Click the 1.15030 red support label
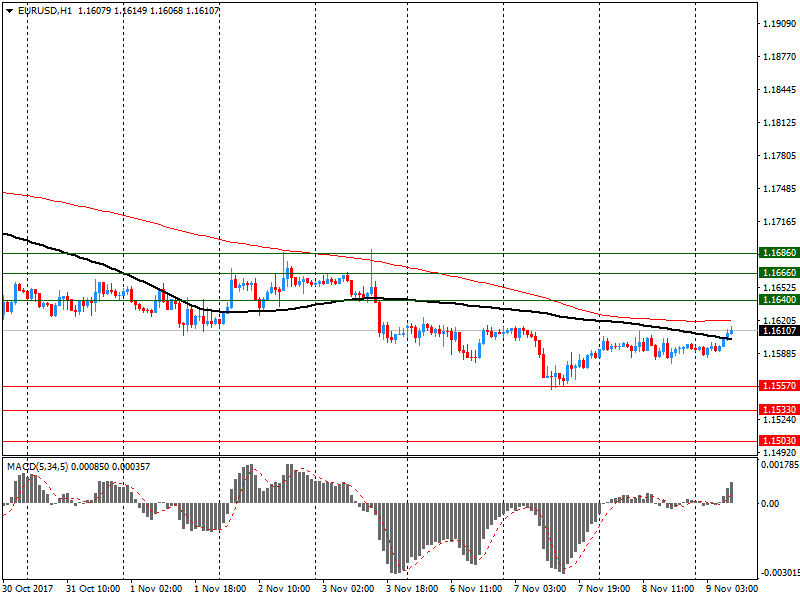The height and width of the screenshot is (600, 800). coord(779,440)
